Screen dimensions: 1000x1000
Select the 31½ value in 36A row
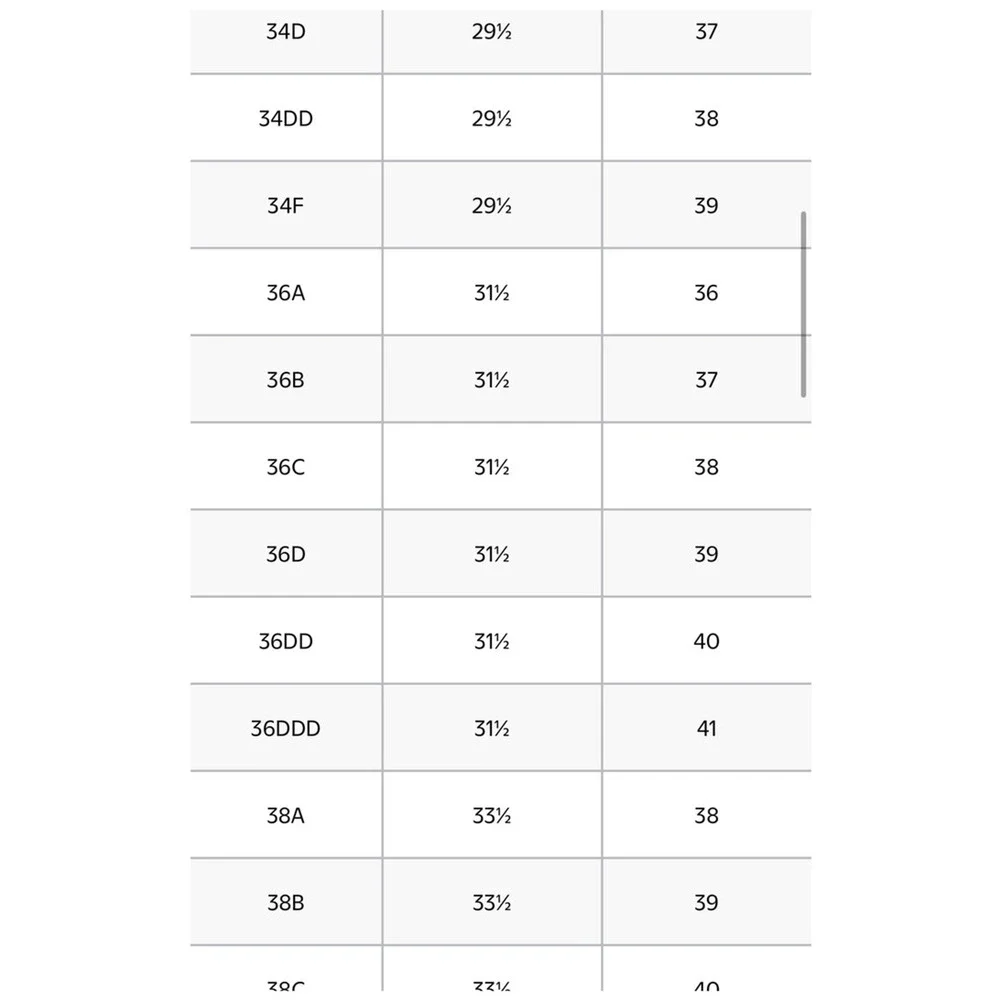(x=492, y=293)
